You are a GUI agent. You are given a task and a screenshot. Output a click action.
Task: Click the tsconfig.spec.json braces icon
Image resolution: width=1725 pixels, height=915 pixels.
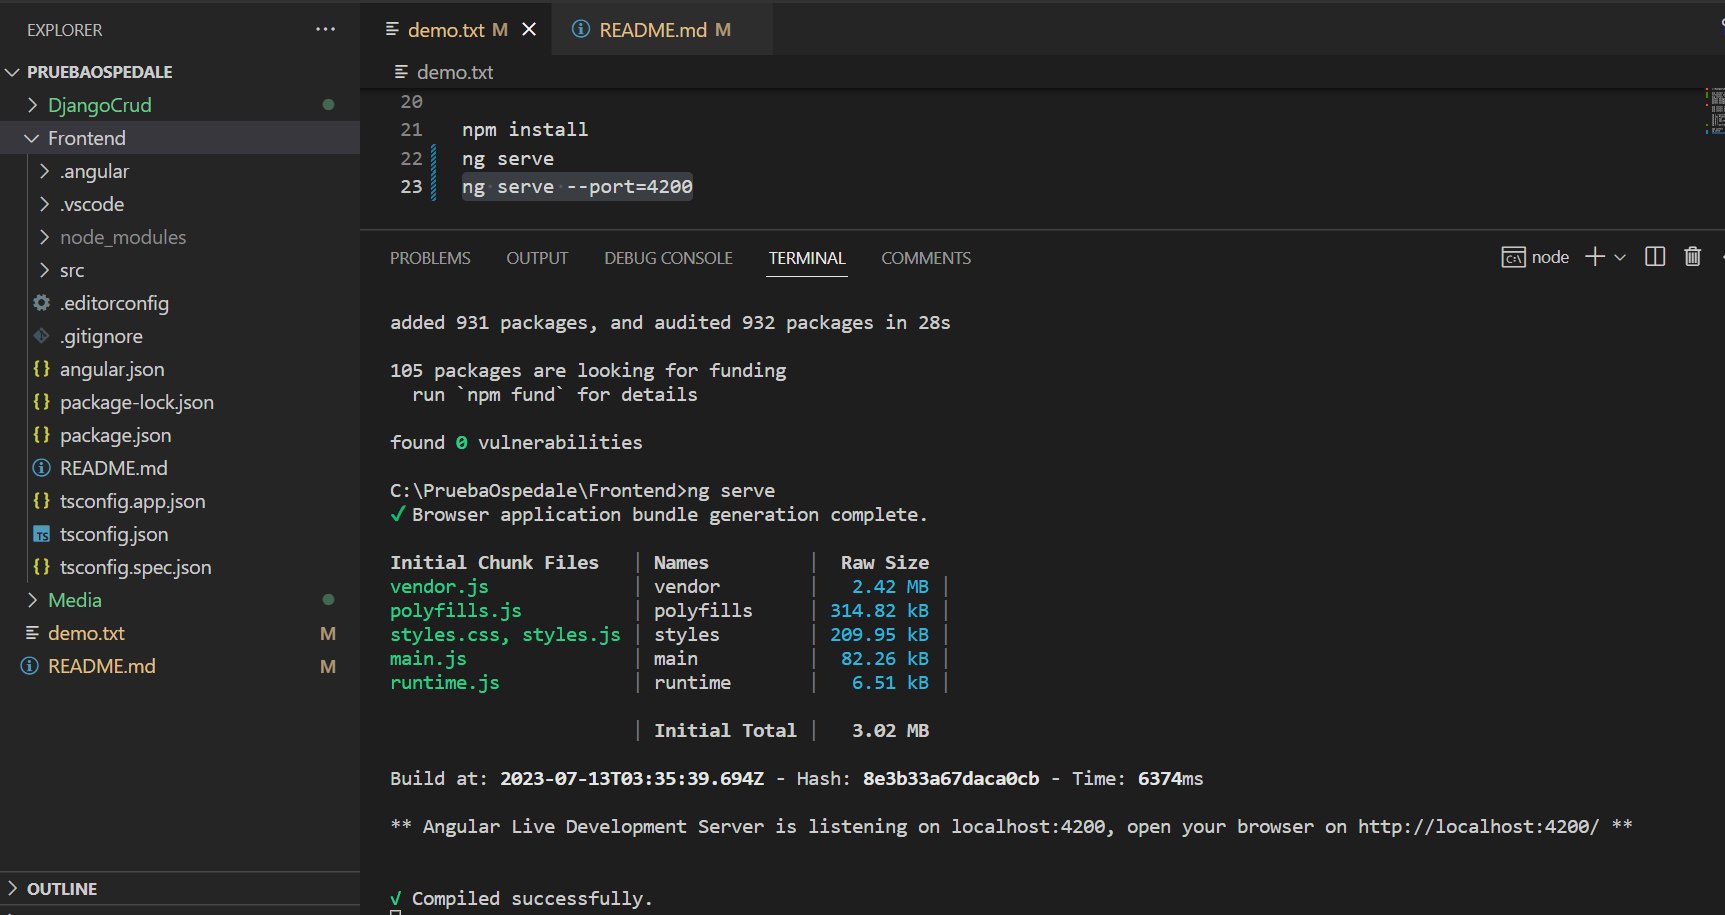pos(41,567)
